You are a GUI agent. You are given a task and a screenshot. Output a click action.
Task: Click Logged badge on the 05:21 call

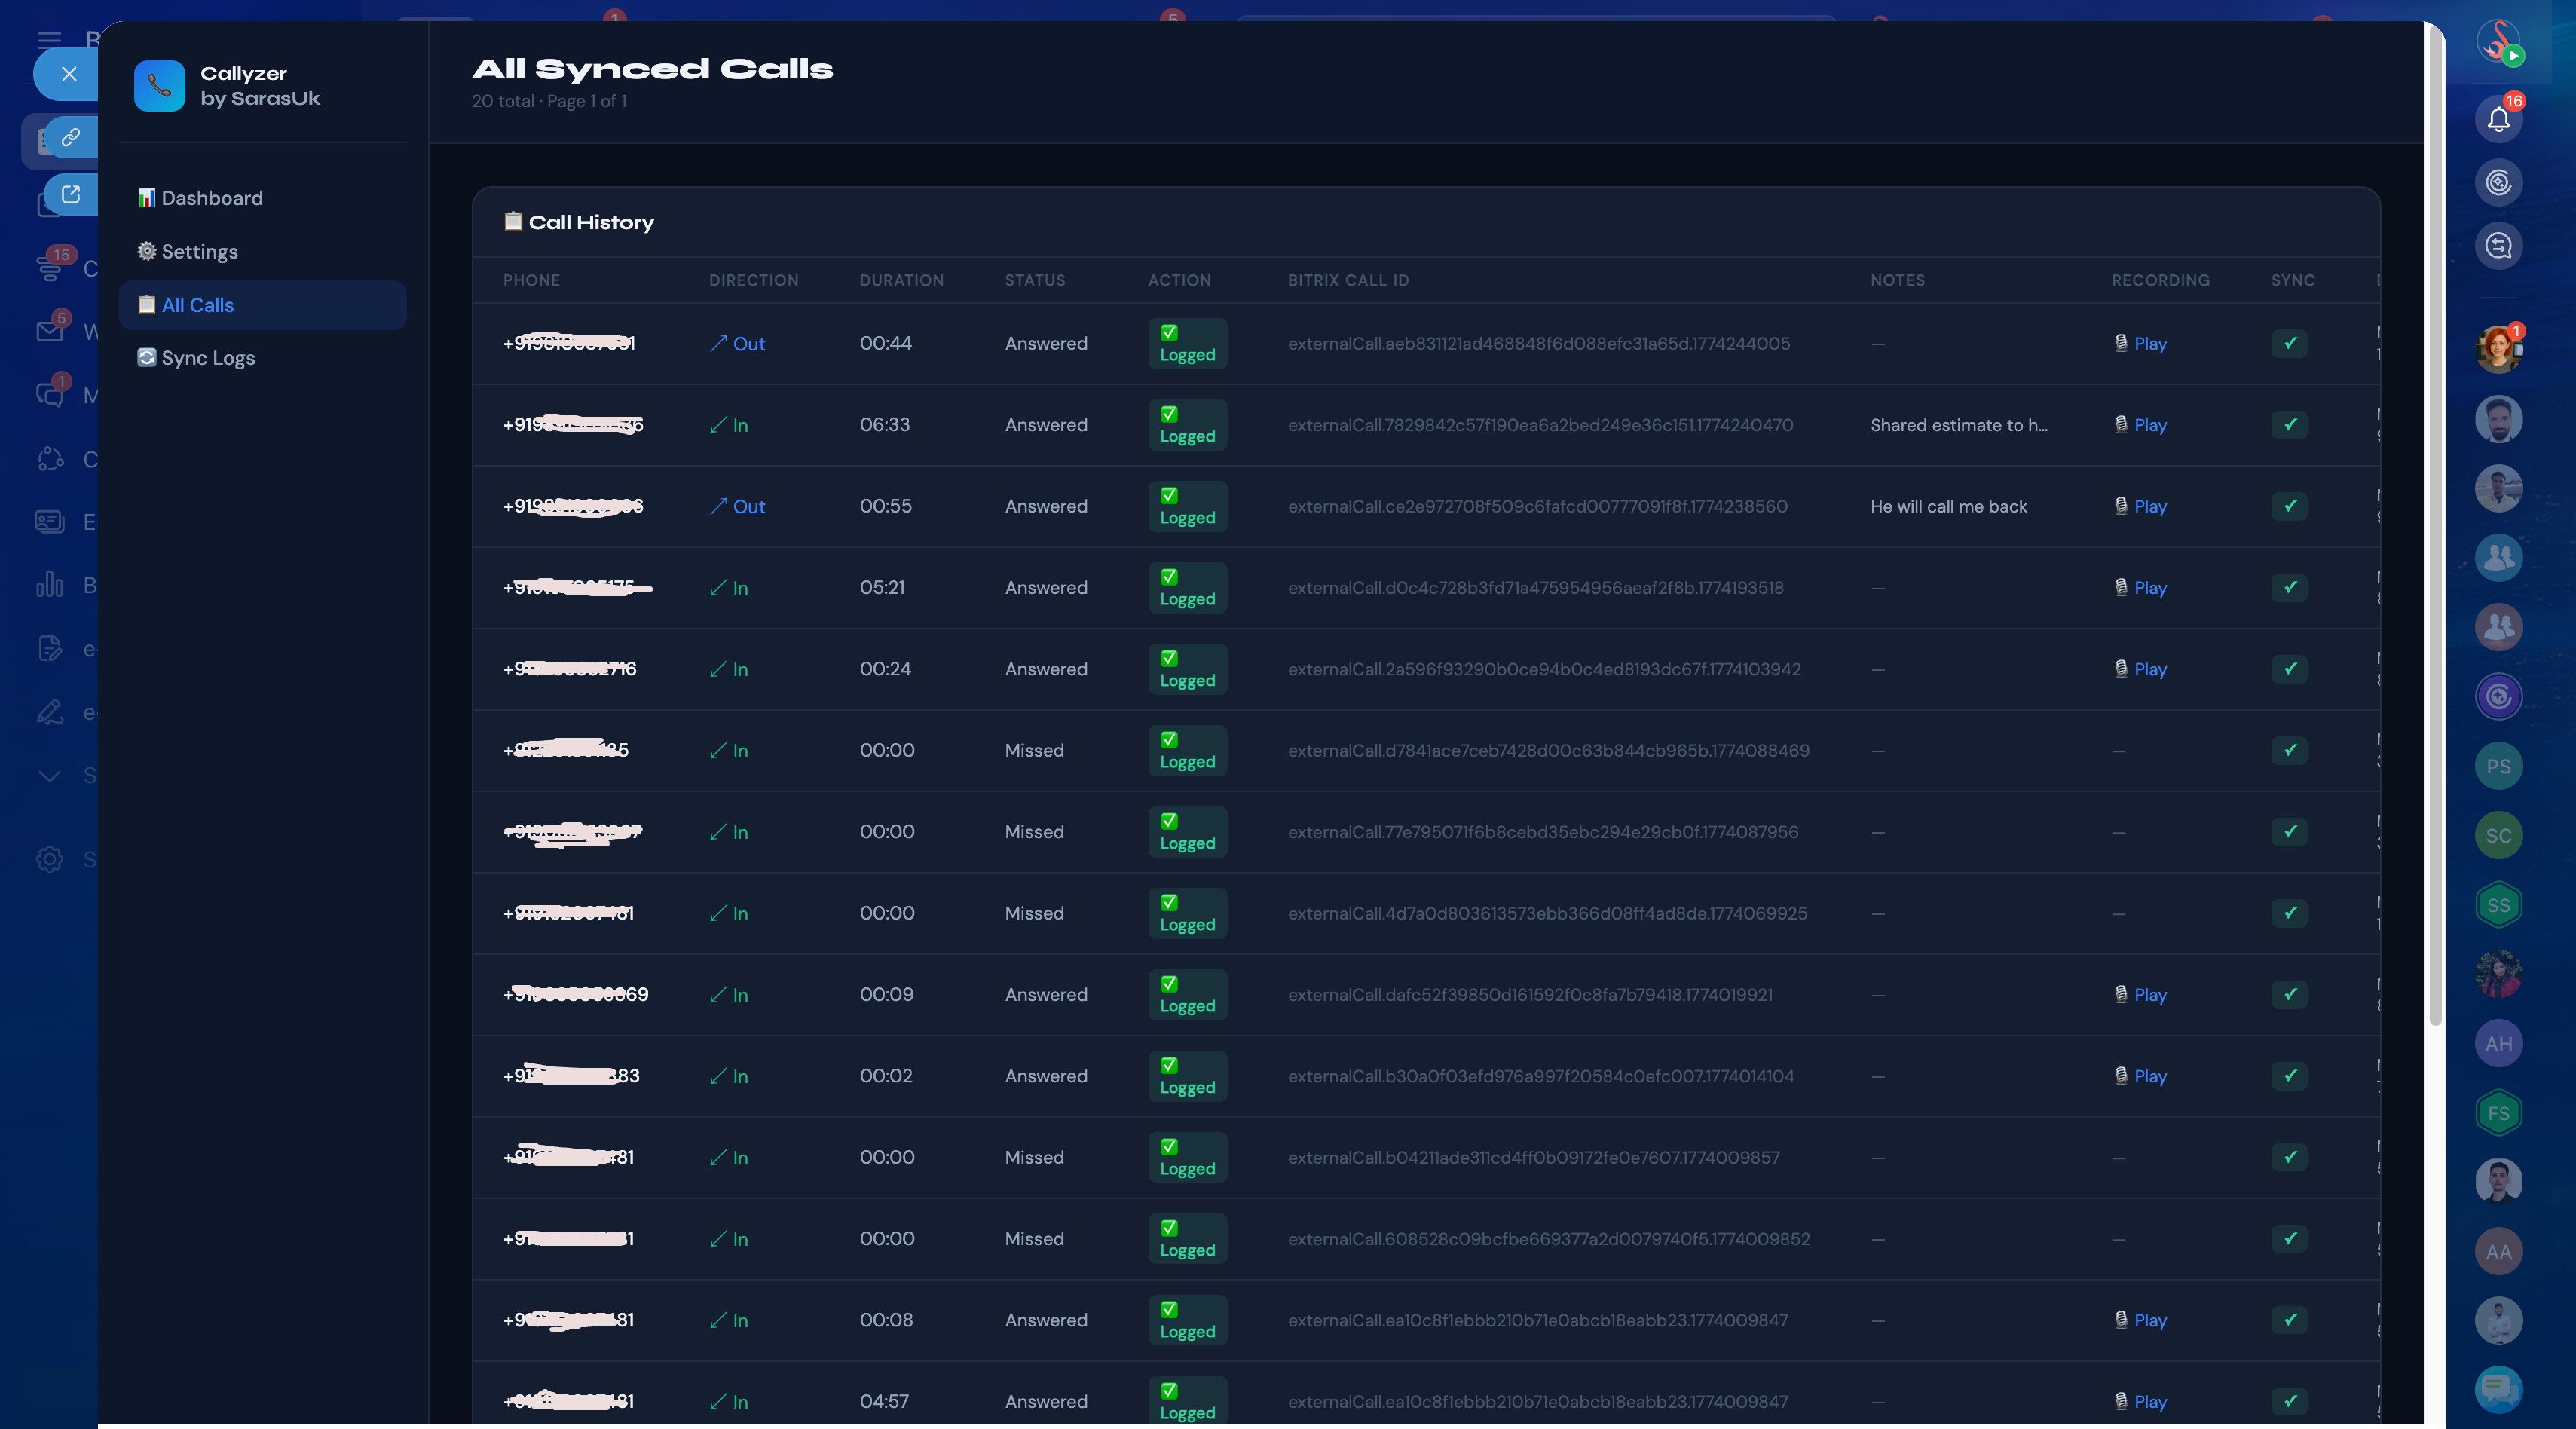[1187, 588]
